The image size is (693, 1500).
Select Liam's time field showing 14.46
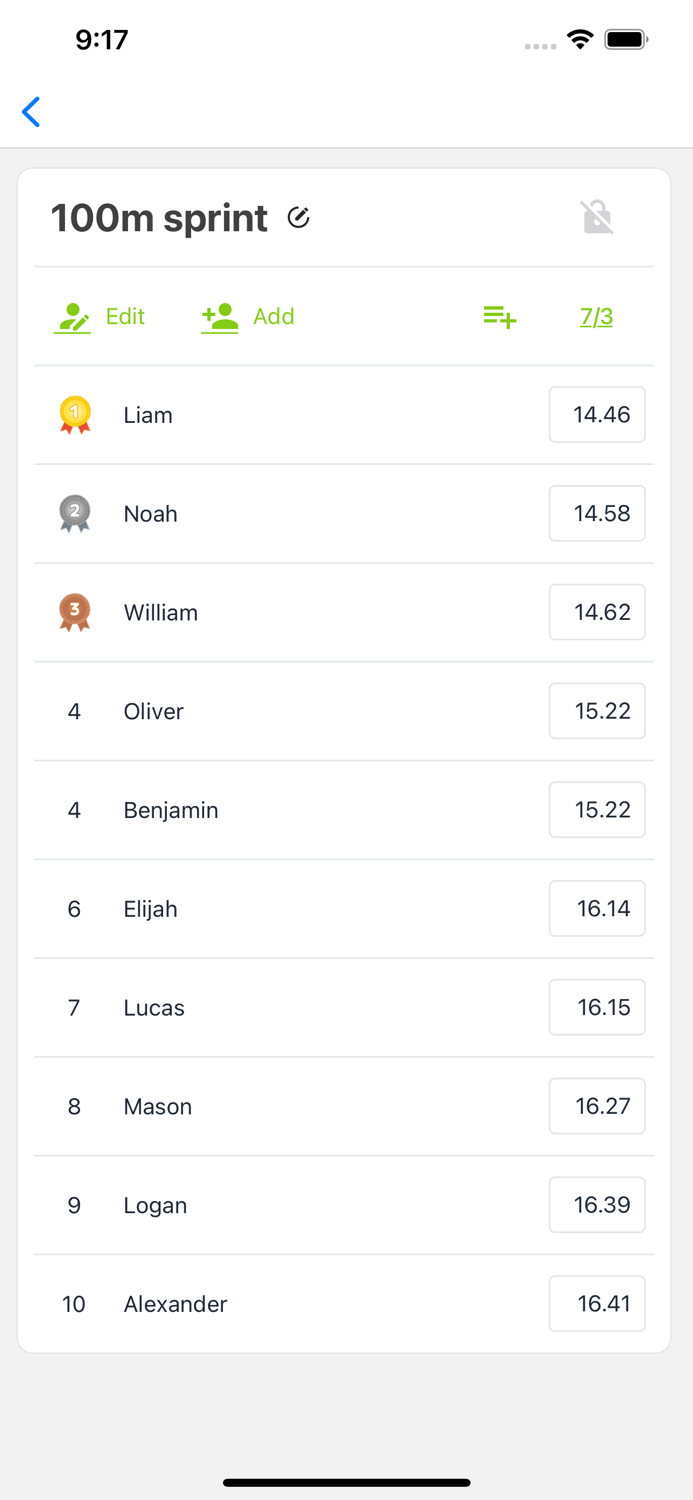[597, 414]
